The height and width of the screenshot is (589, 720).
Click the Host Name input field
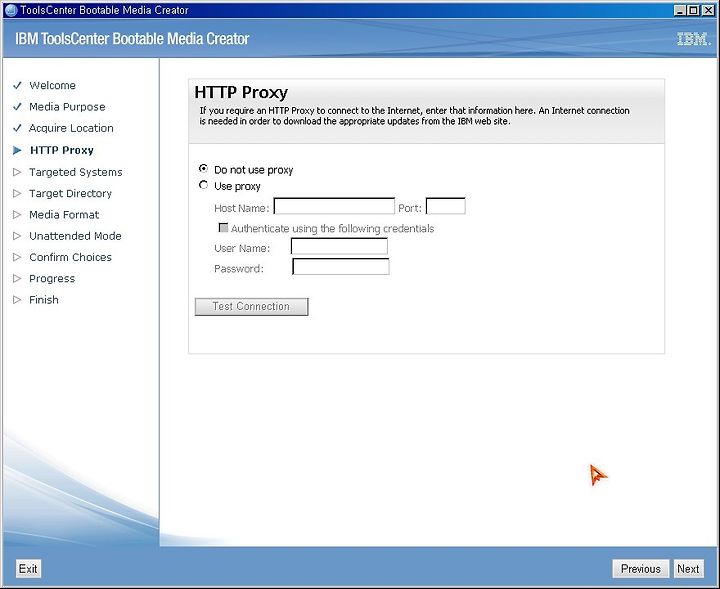click(x=334, y=206)
